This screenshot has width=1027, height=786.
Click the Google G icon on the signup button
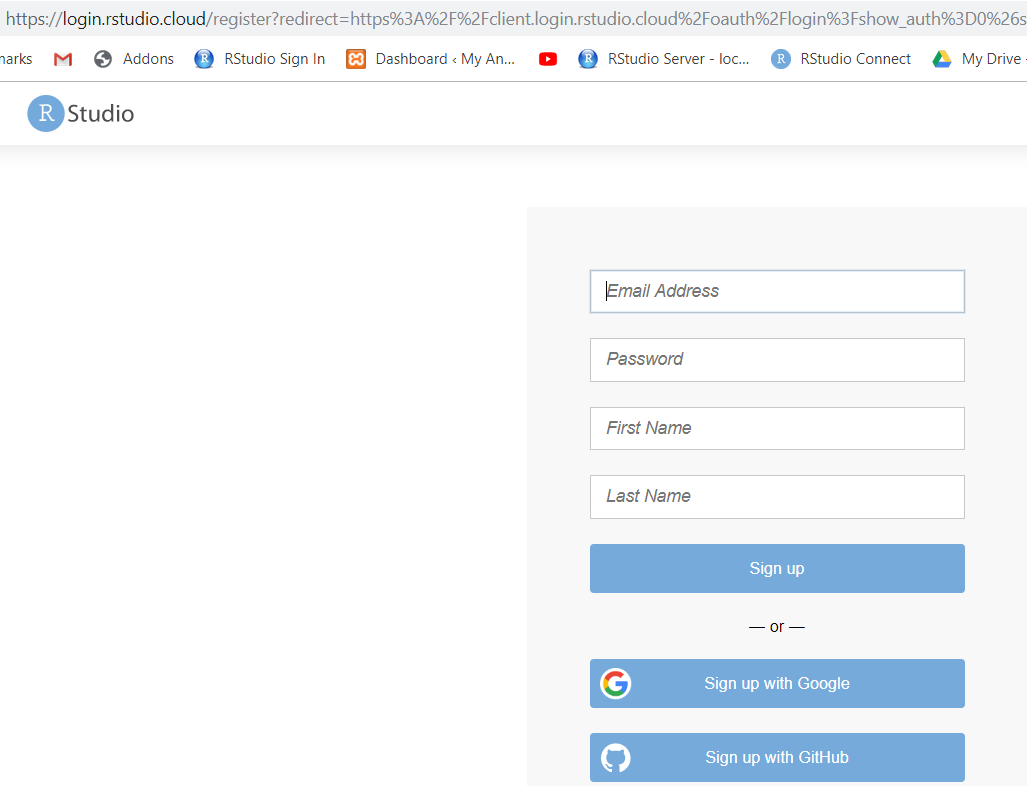pos(615,683)
